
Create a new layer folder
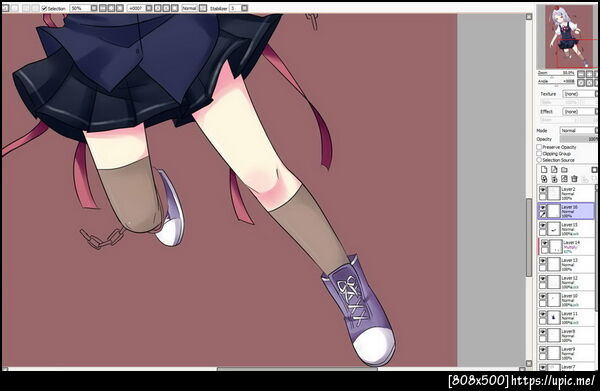tap(564, 169)
